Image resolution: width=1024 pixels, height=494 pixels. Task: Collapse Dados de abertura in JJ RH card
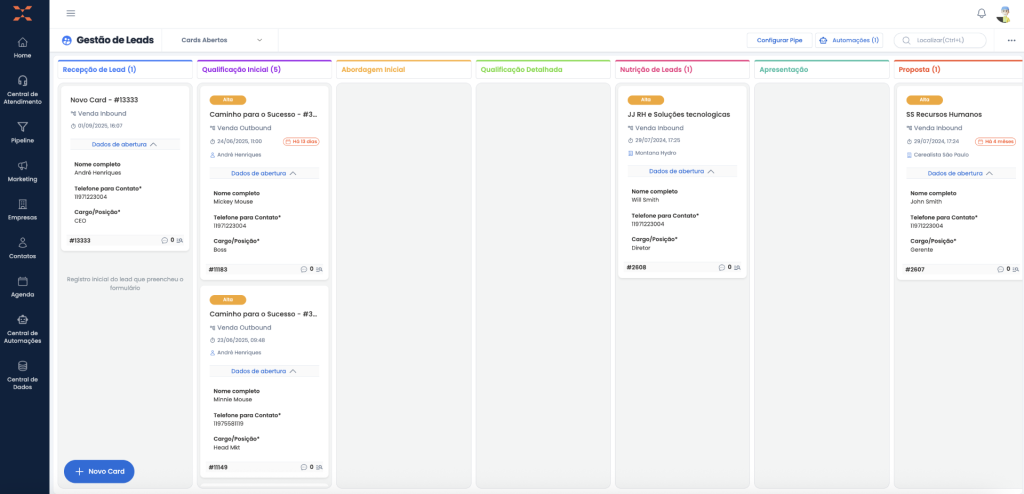682,171
